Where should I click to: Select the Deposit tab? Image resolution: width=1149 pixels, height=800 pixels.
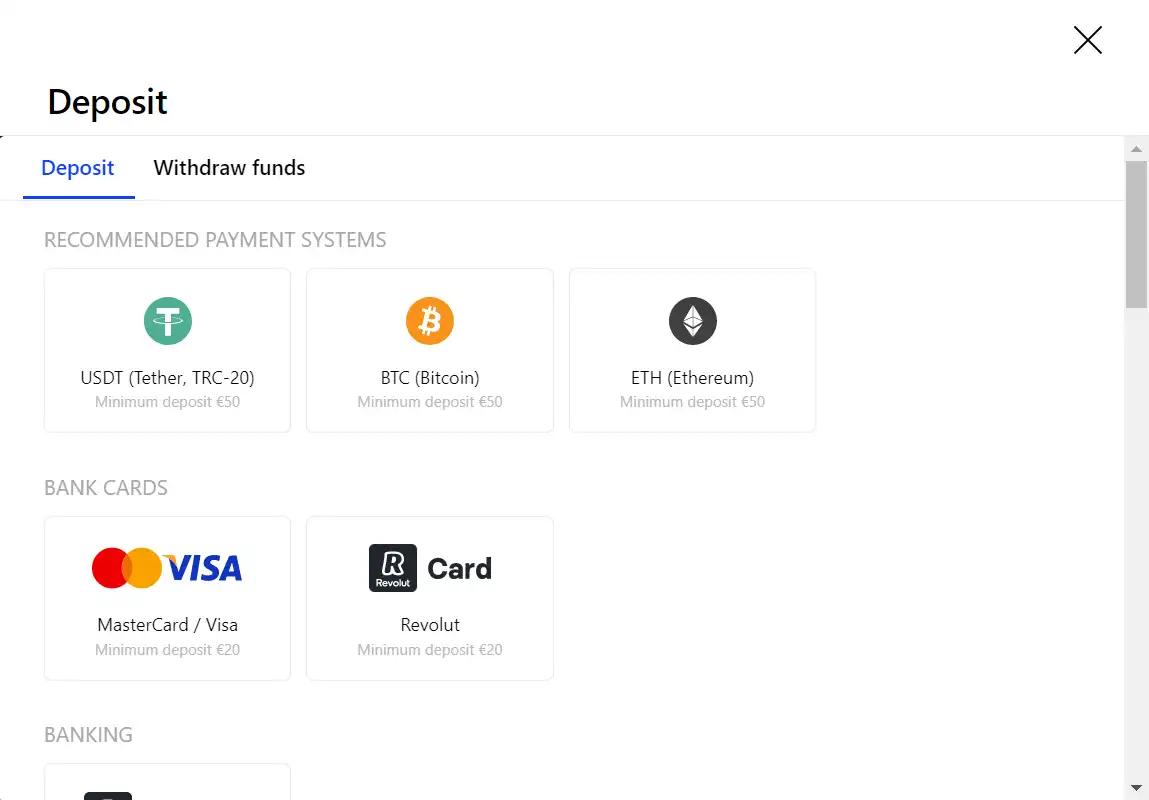(78, 168)
